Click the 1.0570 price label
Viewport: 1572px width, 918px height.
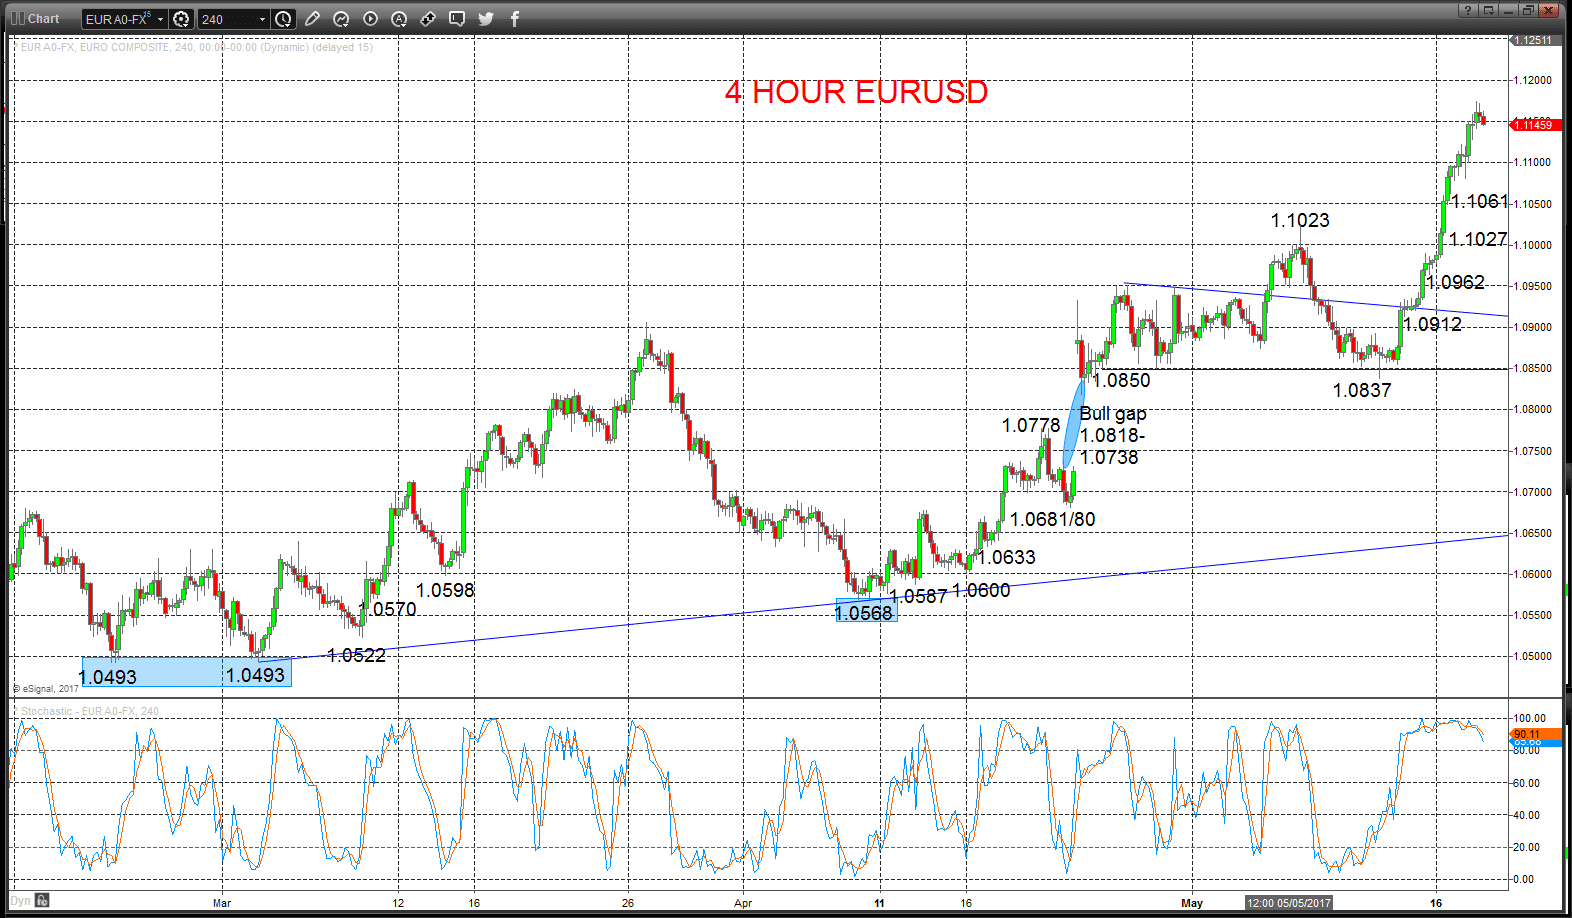387,609
